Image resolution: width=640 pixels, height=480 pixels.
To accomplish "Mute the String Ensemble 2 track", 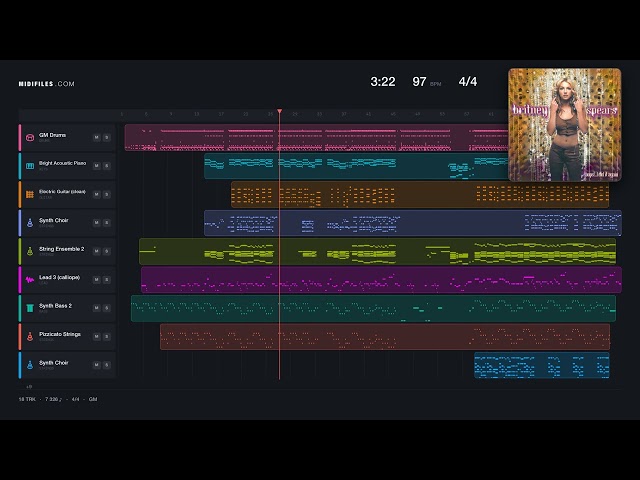I will [96, 251].
